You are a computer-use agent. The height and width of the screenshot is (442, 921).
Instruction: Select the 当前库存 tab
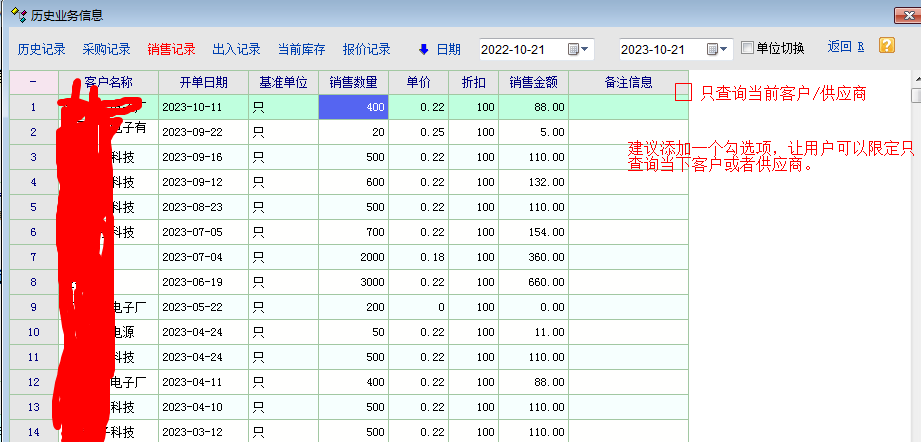tap(302, 49)
